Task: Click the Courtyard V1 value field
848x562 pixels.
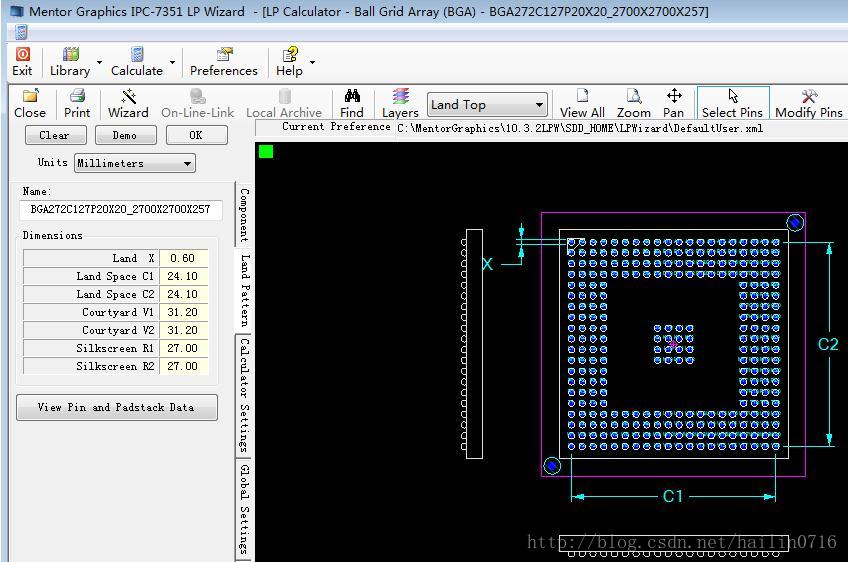Action: (183, 312)
